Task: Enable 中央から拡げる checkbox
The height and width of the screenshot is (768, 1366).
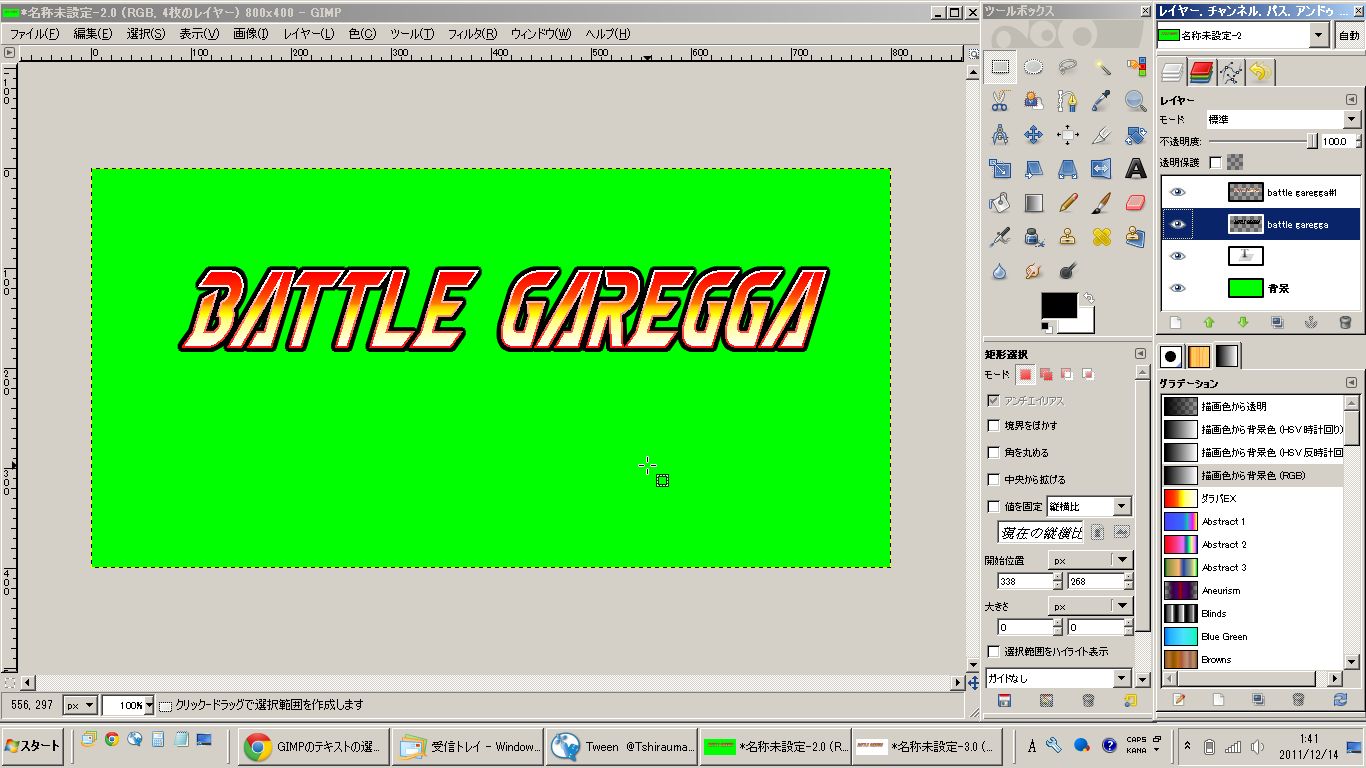Action: (993, 479)
